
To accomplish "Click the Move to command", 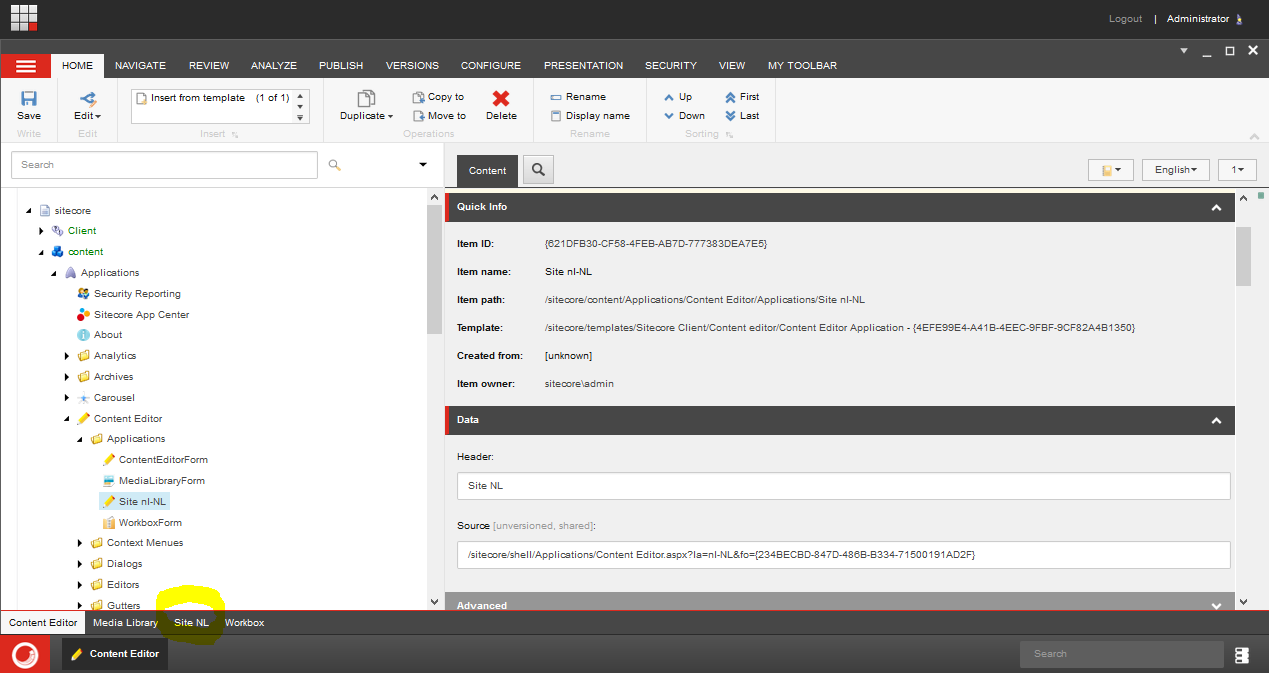I will 439,116.
